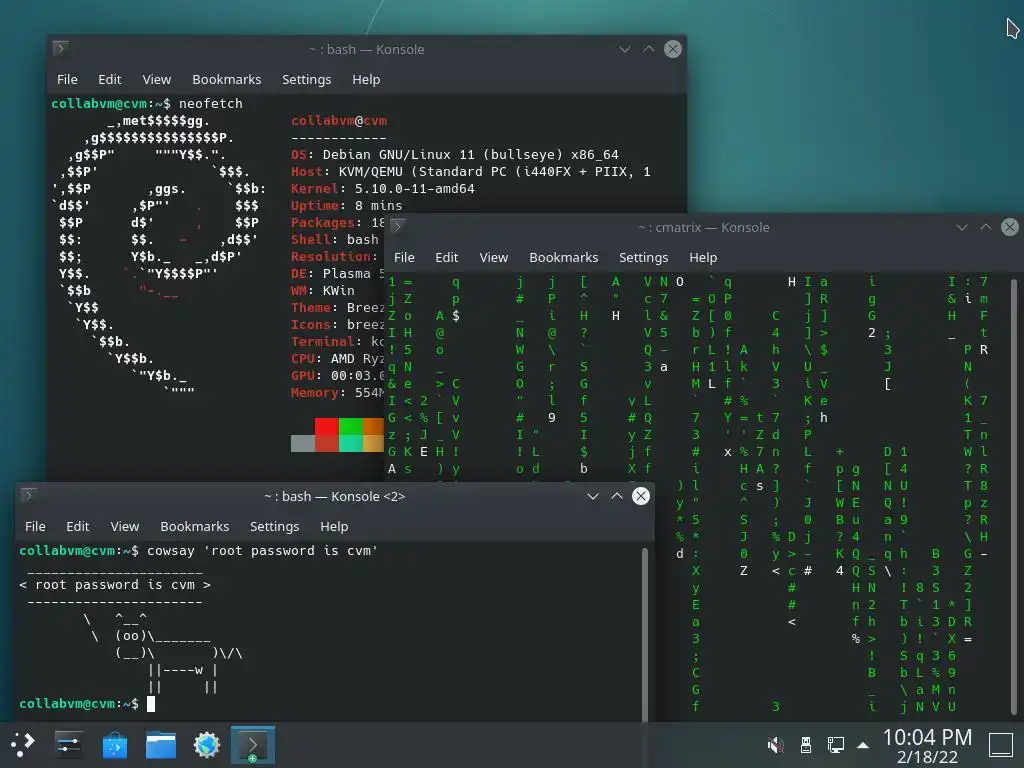1024x768 pixels.
Task: Open Edit menu in cmatrix Konsole window
Action: (447, 257)
